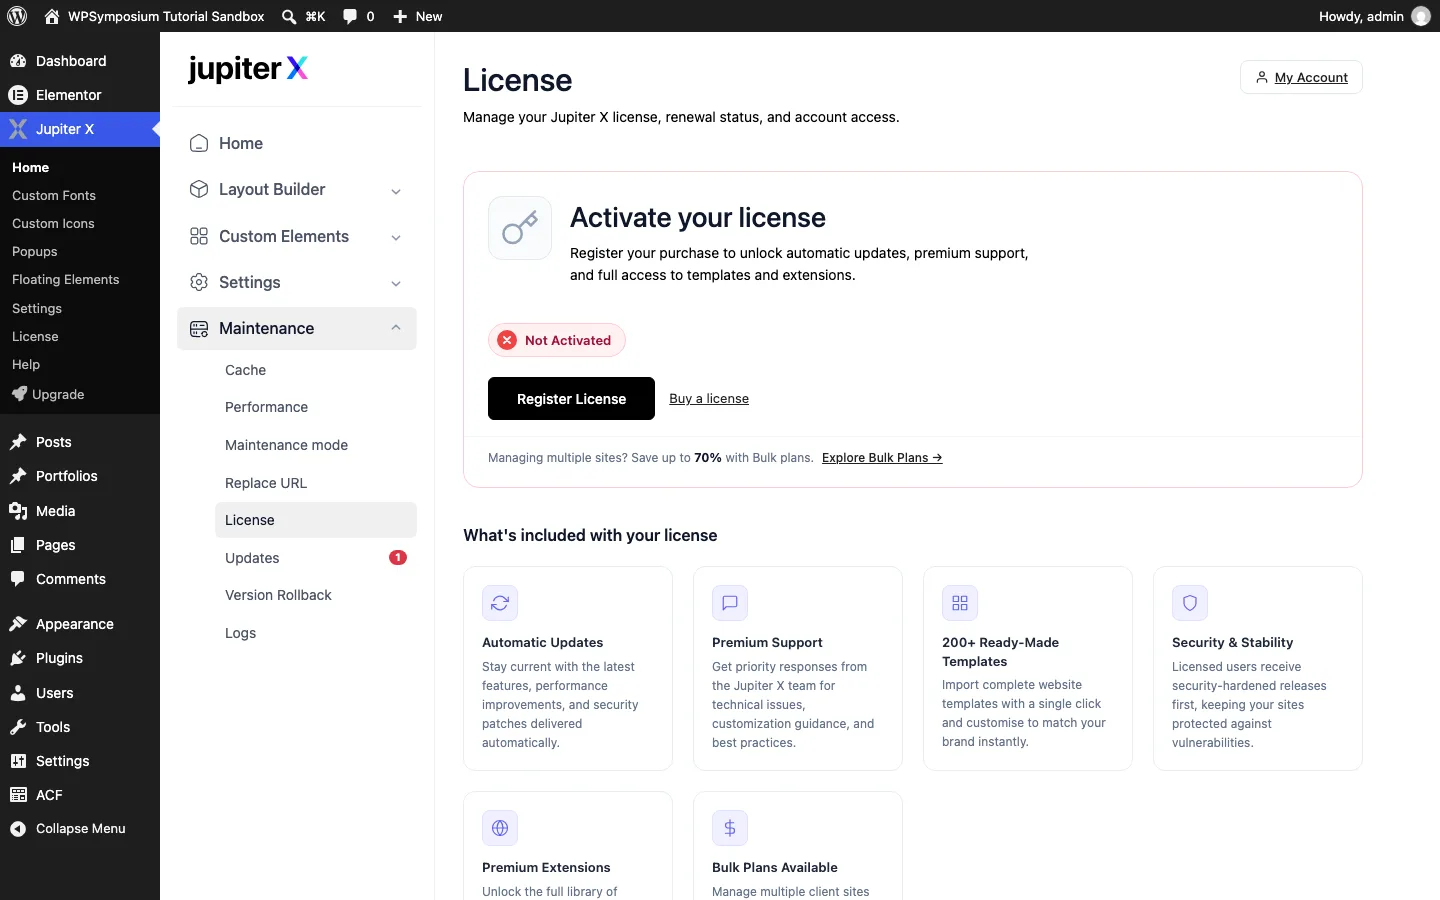Viewport: 1440px width, 900px height.
Task: Click the Premium Extensions globe icon
Action: pos(500,828)
